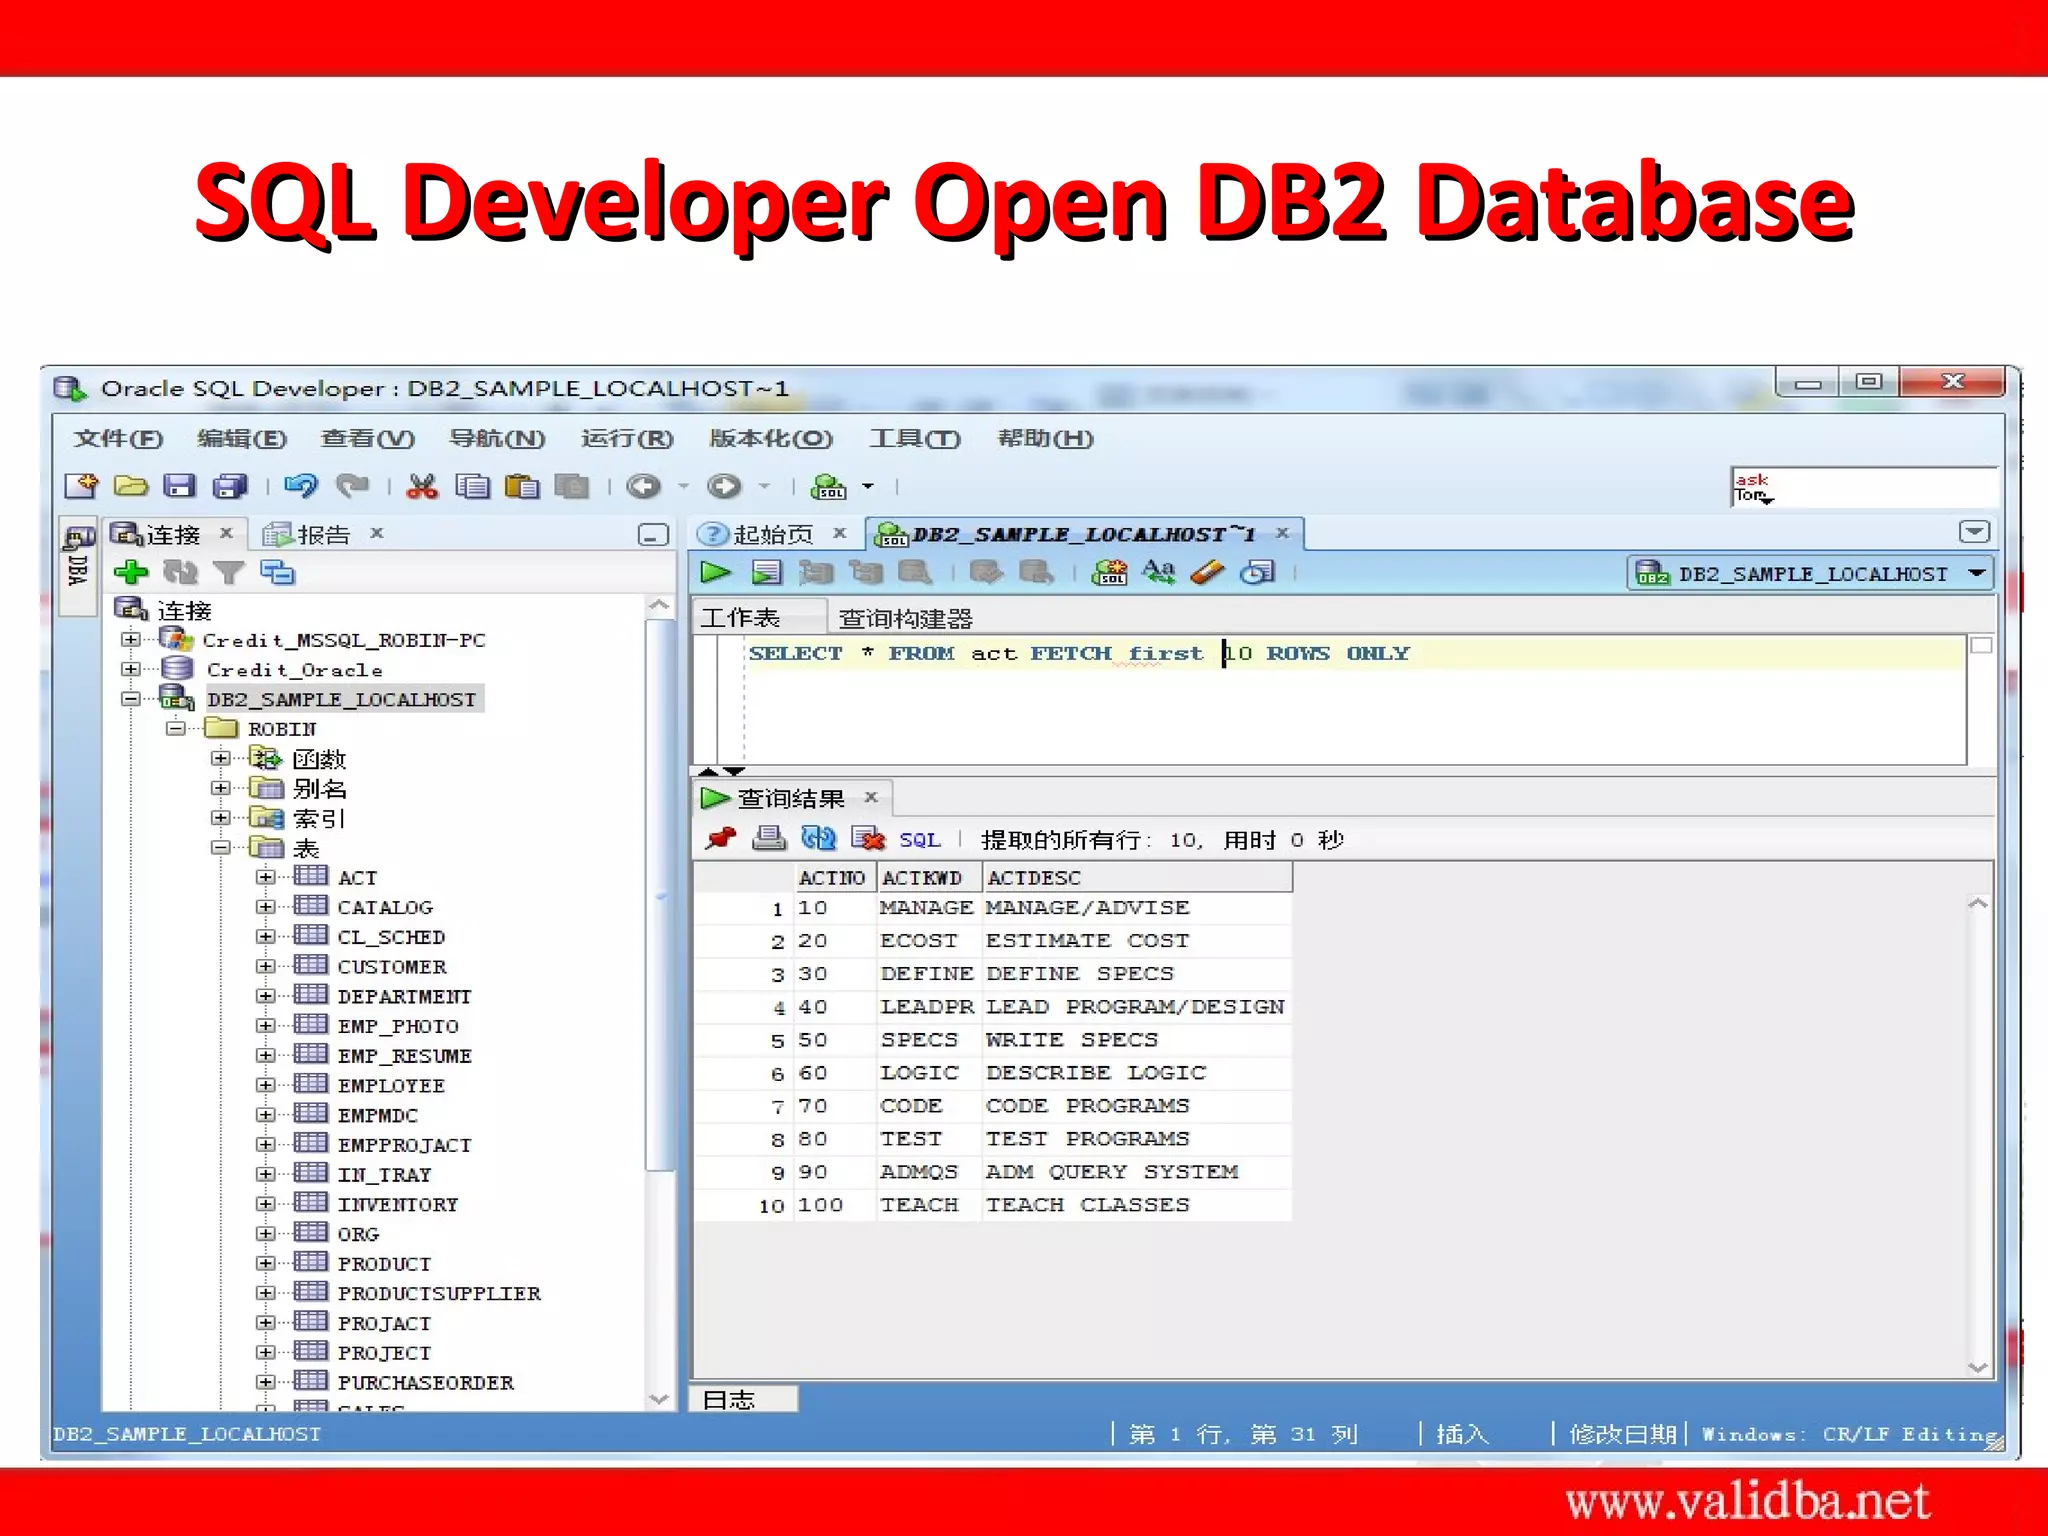Close the DB2_SAMPLE_LOCALHOST~1 worksheet tab
Image resolution: width=2048 pixels, height=1536 pixels.
[x=1282, y=533]
